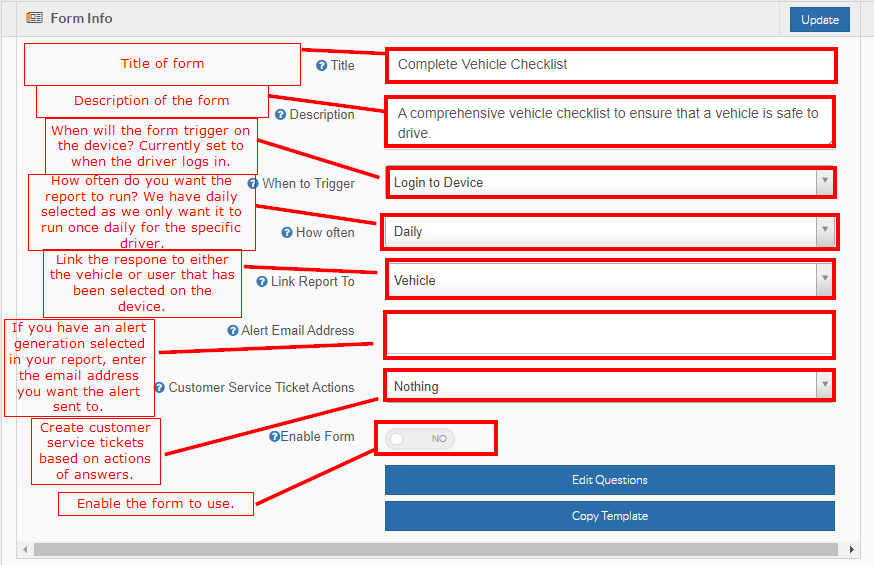The height and width of the screenshot is (565, 874).
Task: Click the Enable Form label
Action: 317,436
